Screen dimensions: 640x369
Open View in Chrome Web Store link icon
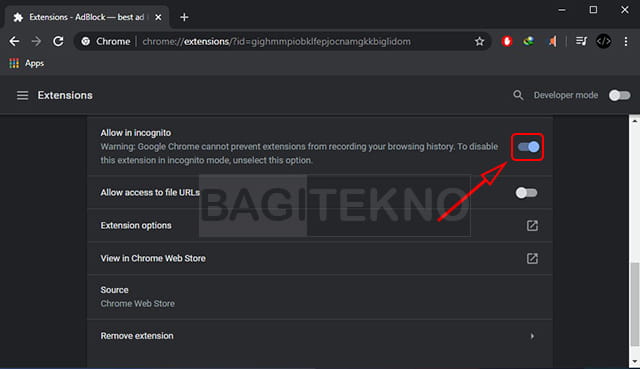pyautogui.click(x=532, y=258)
